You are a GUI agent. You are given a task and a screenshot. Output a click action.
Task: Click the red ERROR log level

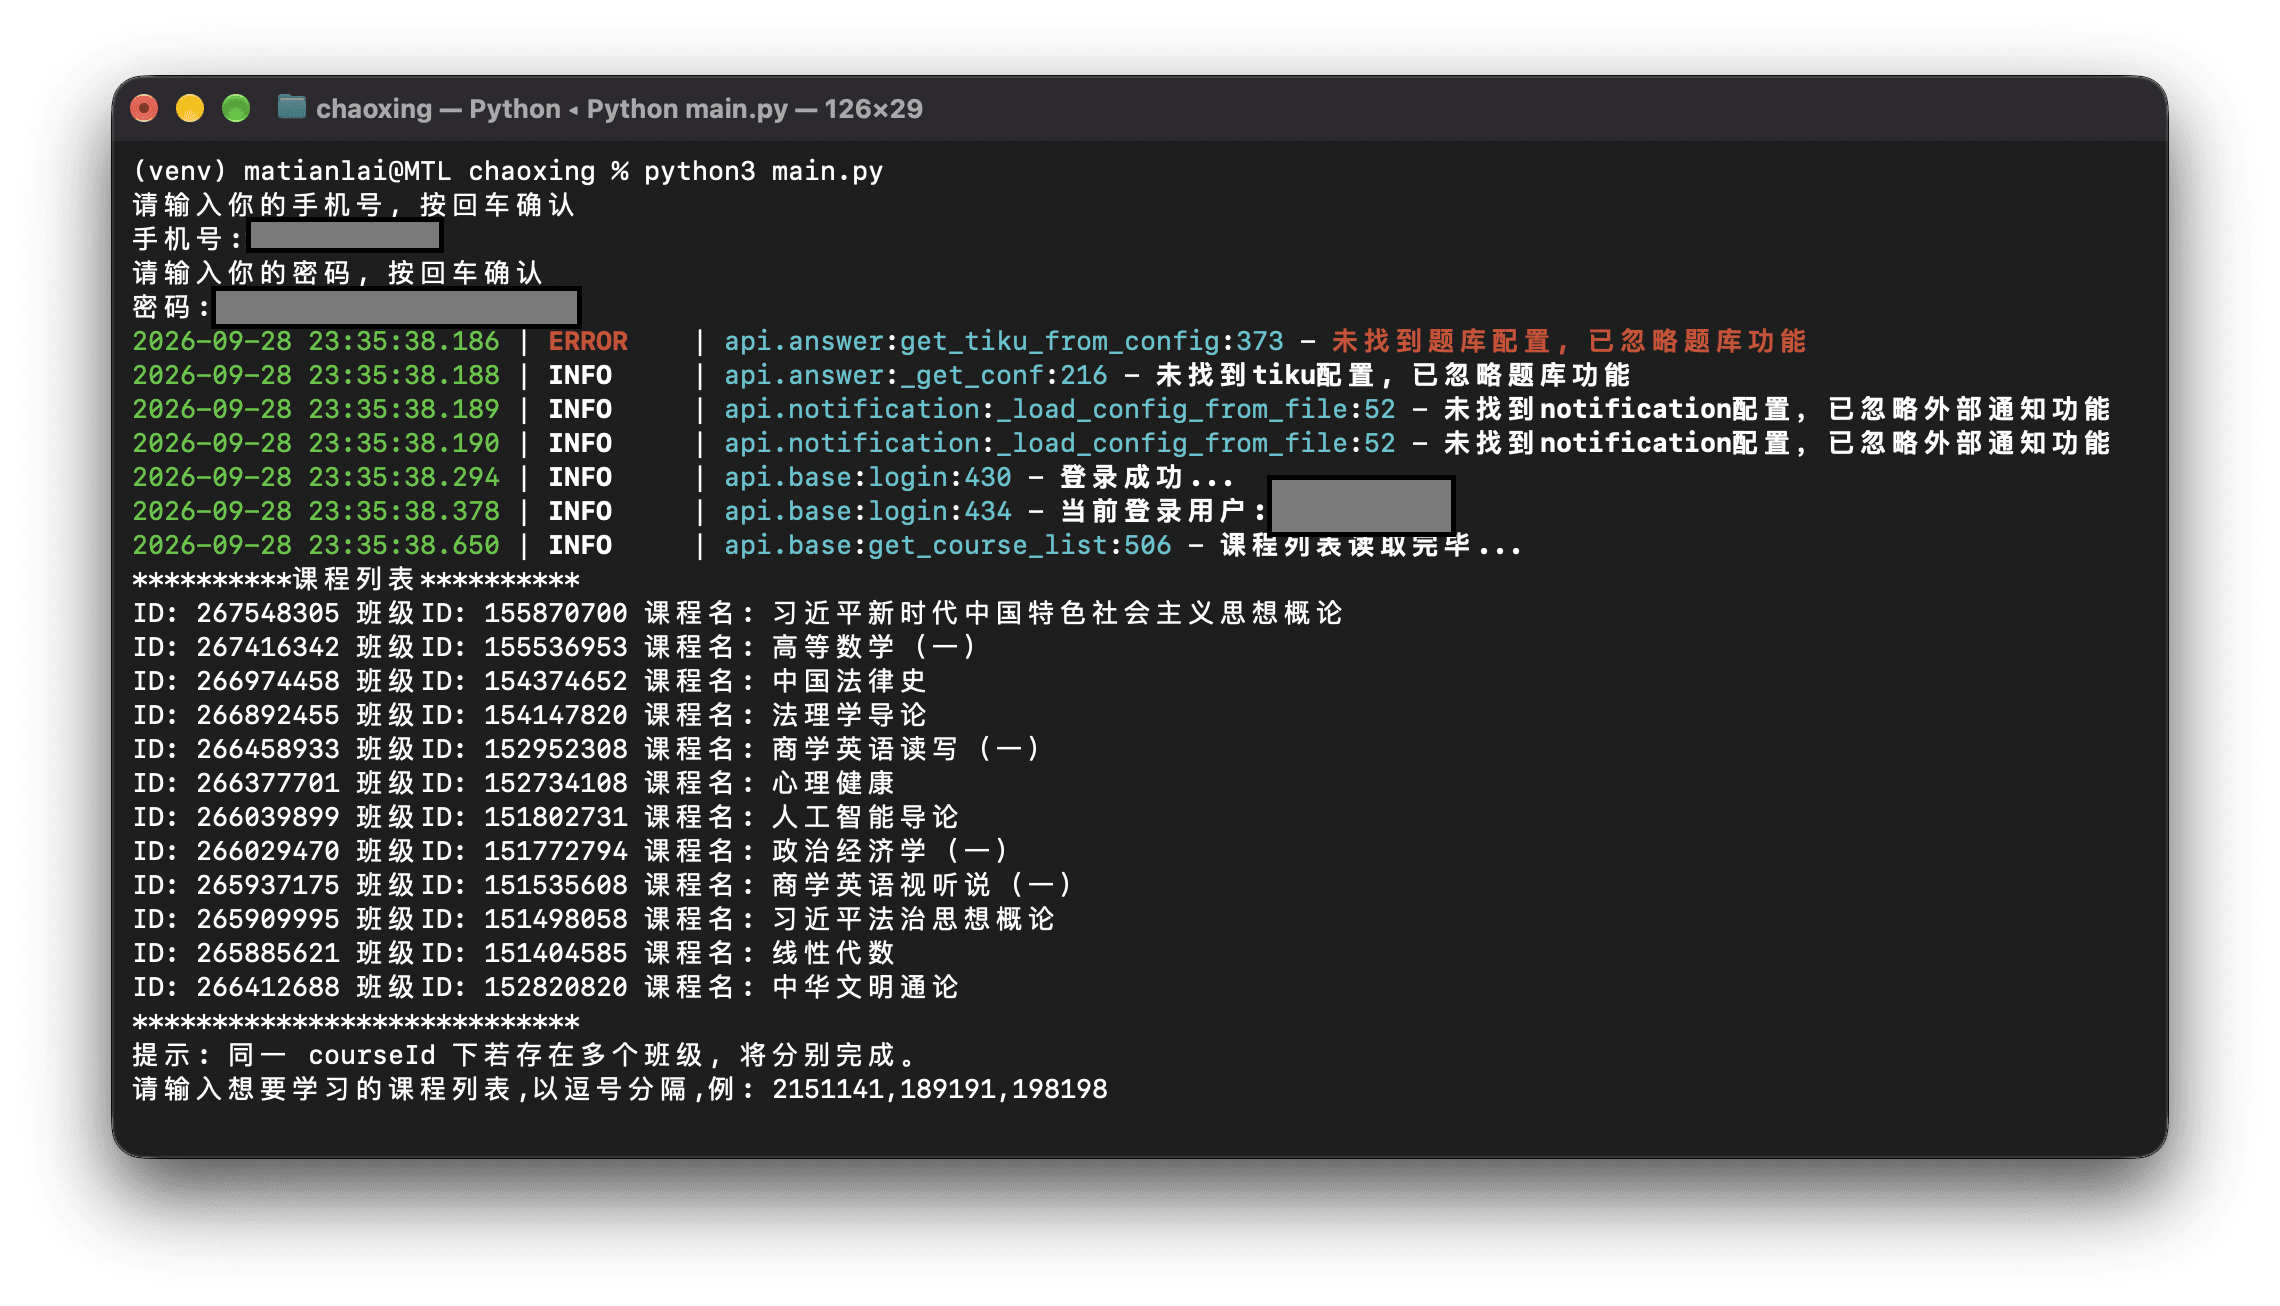point(588,341)
